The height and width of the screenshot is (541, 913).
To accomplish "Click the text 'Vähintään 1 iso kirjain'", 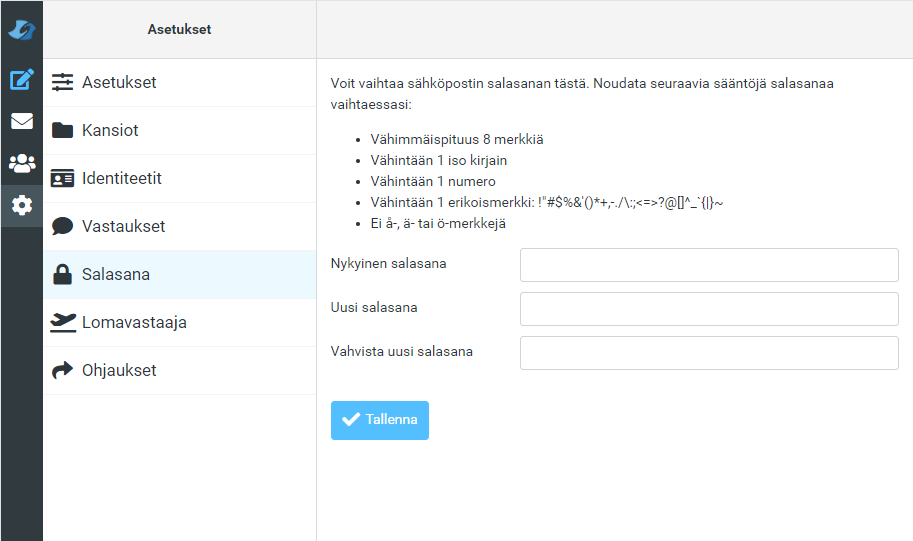I will [x=438, y=160].
